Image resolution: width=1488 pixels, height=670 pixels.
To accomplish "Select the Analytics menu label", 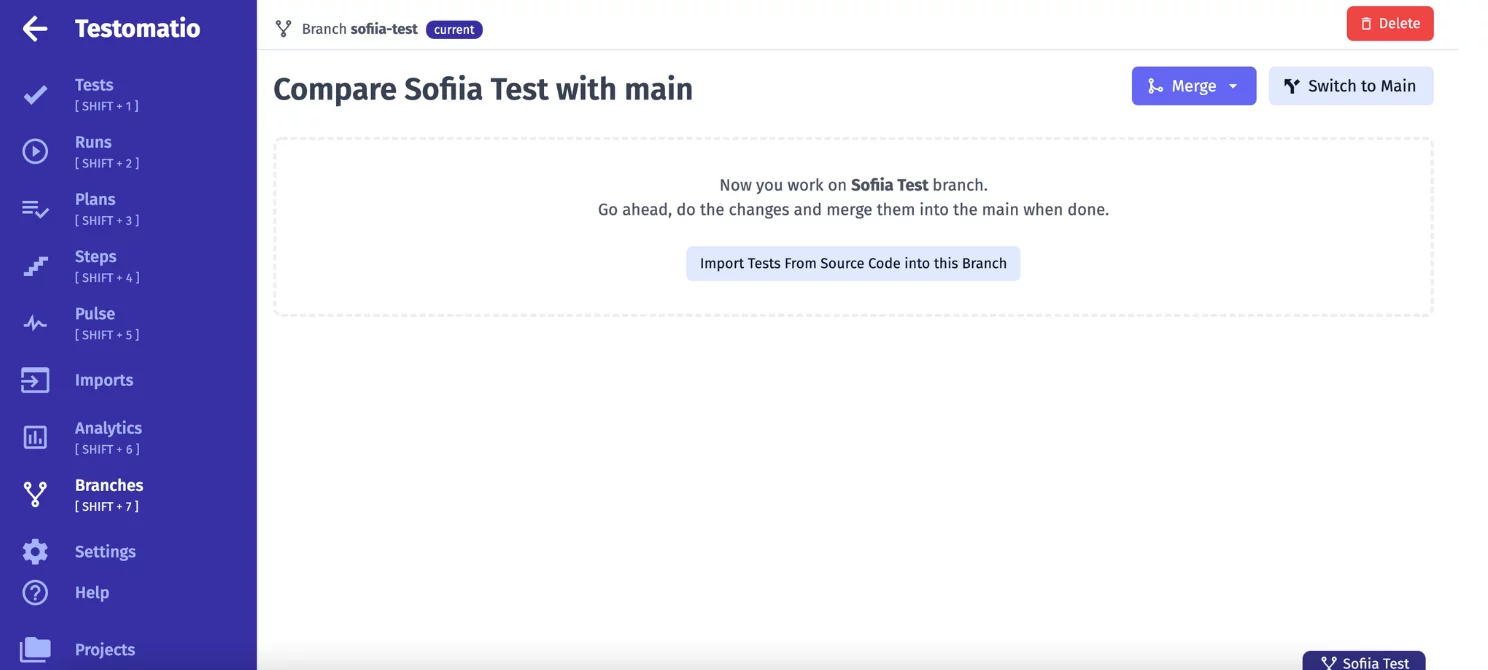I will (x=108, y=428).
